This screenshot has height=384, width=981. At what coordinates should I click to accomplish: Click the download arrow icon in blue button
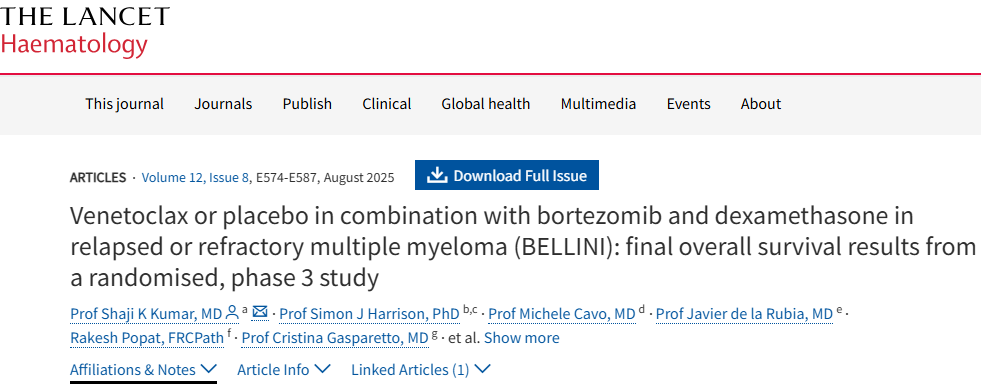[437, 175]
